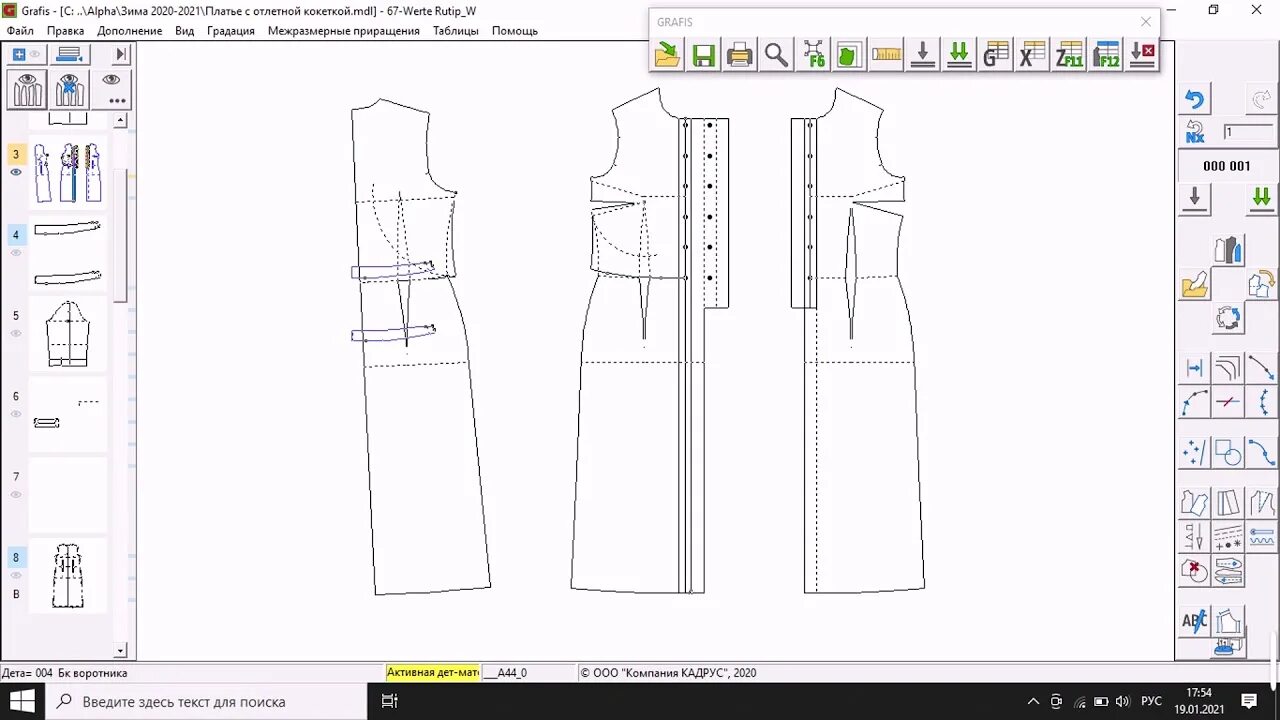Click the Windows Start button
This screenshot has height=720, width=1280.
[x=22, y=701]
